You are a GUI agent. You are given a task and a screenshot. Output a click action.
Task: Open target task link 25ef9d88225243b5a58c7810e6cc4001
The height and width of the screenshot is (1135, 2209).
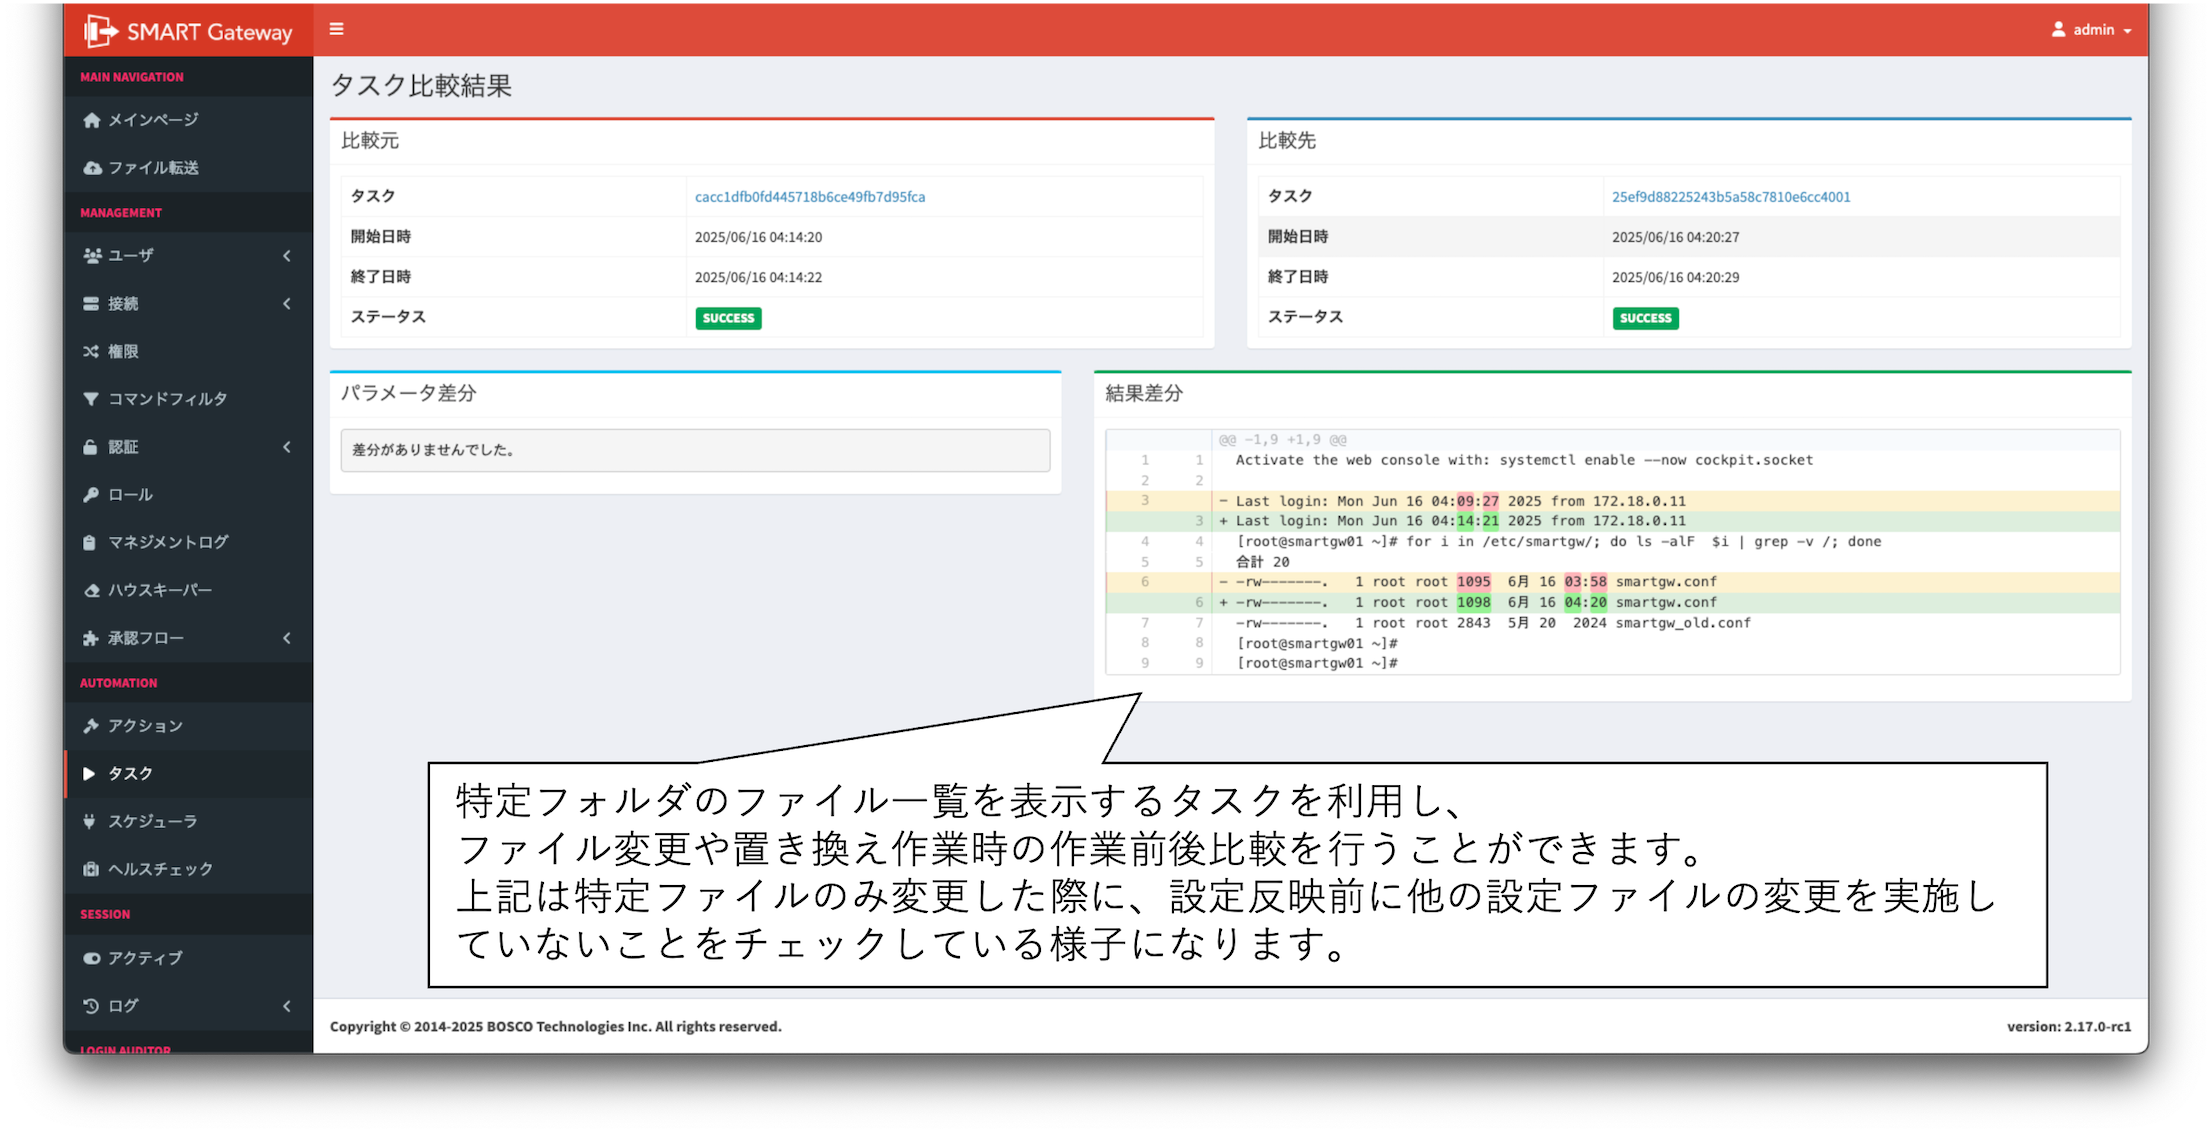[1730, 197]
